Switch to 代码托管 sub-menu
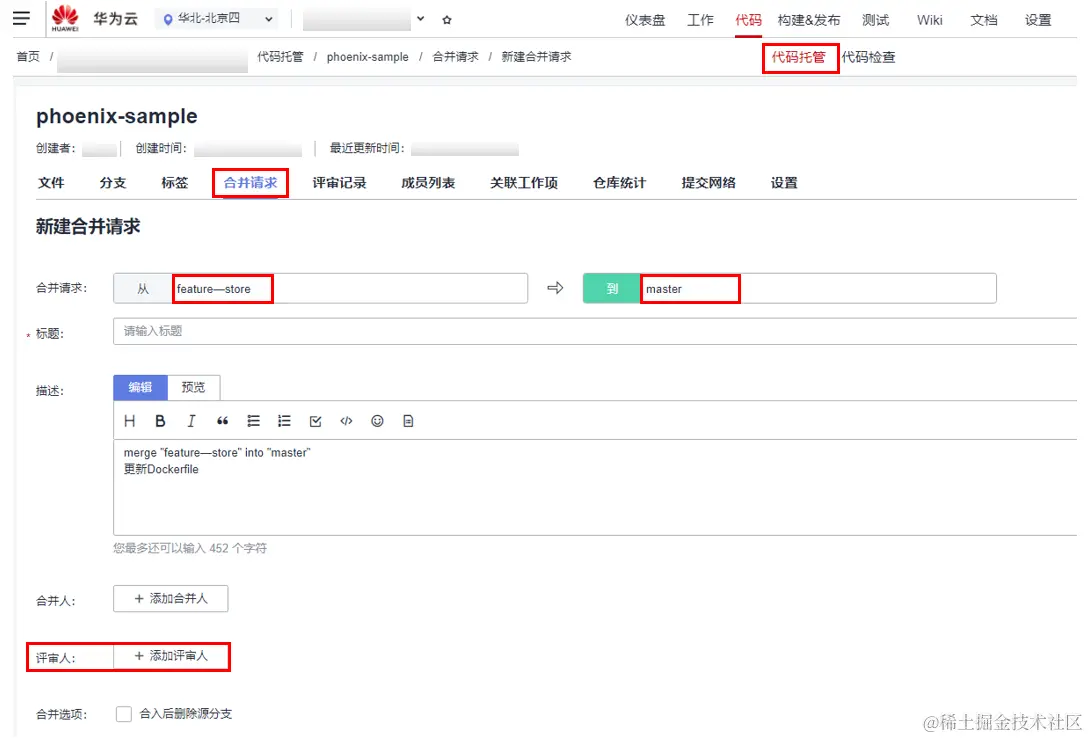The image size is (1089, 739). tap(799, 58)
